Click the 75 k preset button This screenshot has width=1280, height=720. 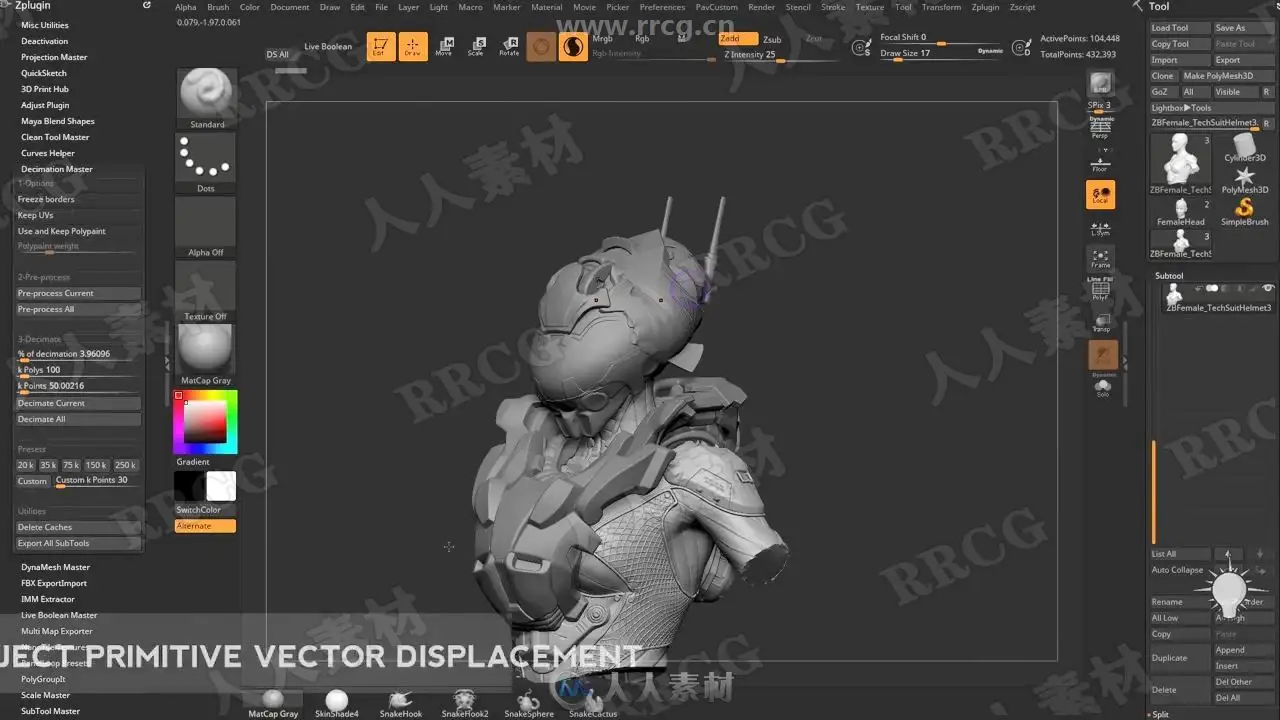tap(71, 465)
